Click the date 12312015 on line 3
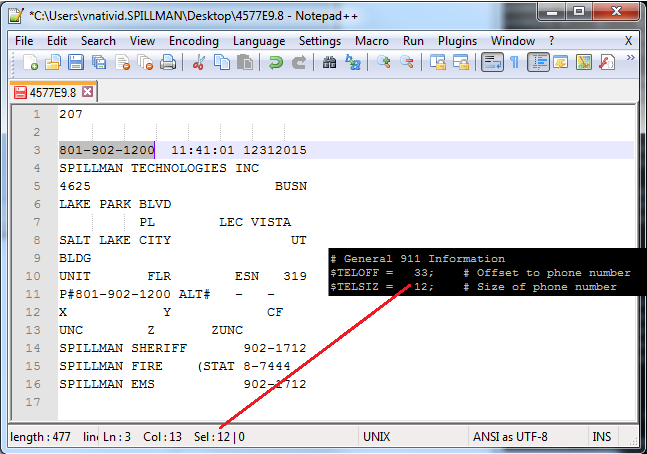This screenshot has width=647, height=454. coord(275,150)
